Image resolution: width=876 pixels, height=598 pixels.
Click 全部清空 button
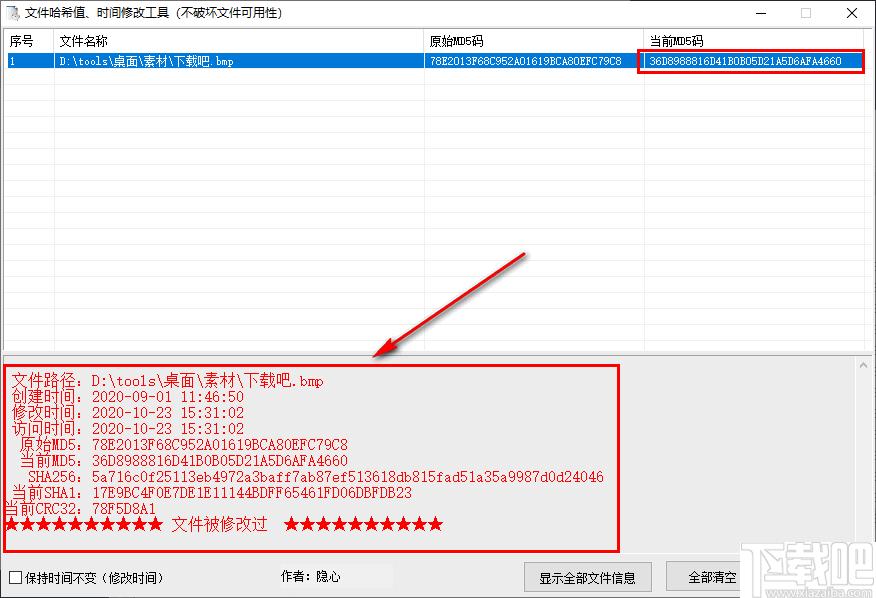[x=705, y=577]
